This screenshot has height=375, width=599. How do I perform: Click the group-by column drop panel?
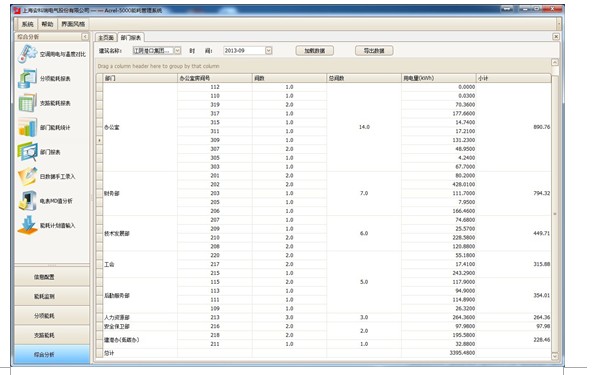coord(322,66)
